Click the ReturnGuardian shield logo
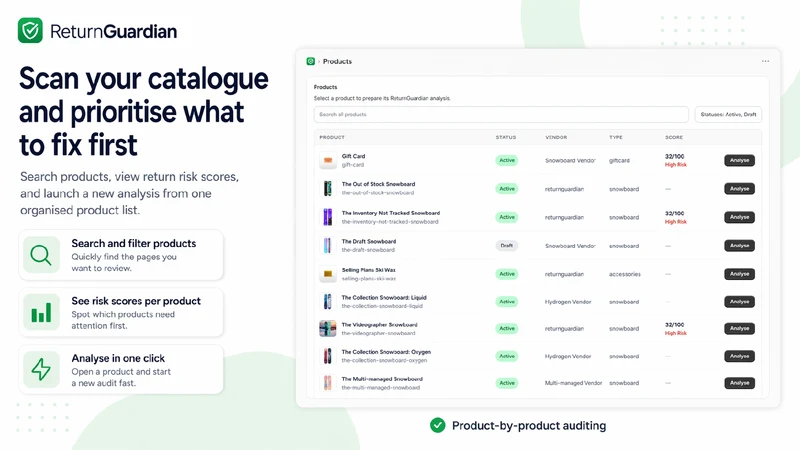The image size is (800, 450). (x=30, y=31)
